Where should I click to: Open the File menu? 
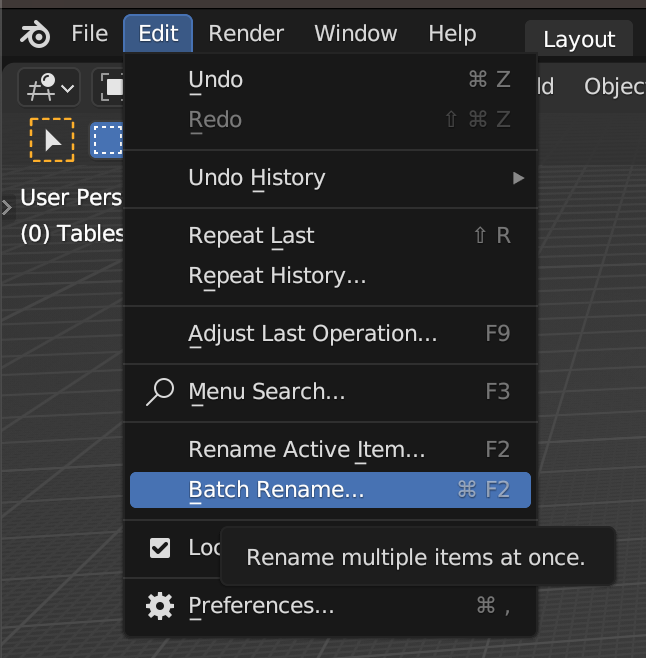89,34
